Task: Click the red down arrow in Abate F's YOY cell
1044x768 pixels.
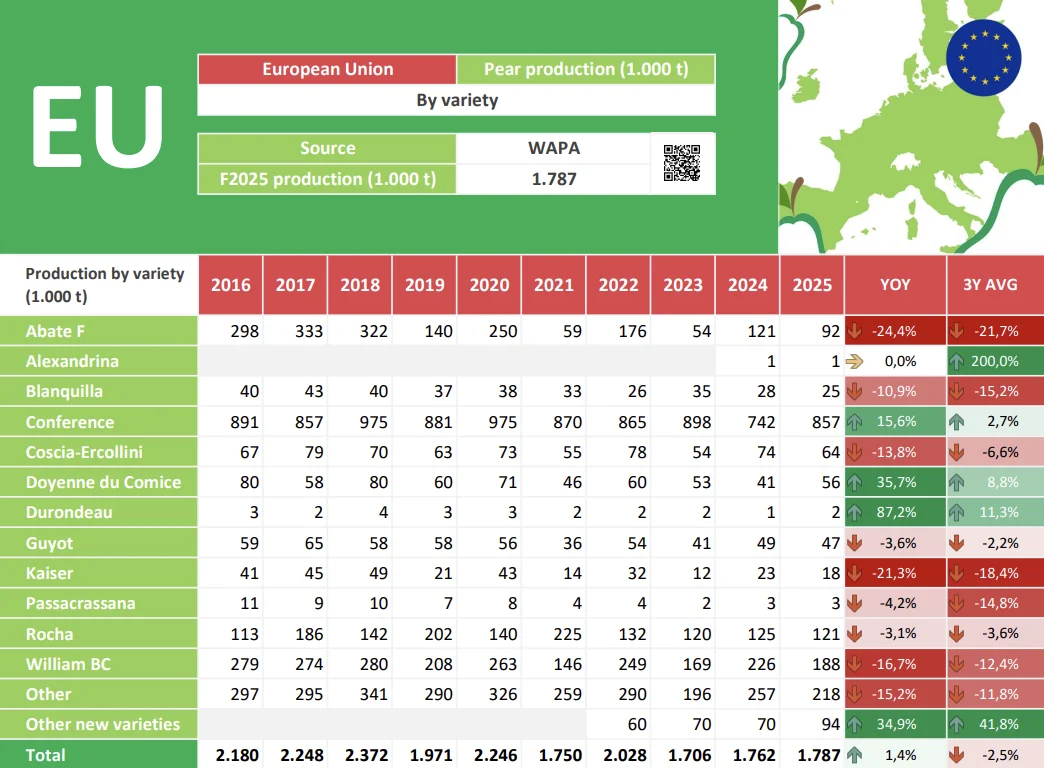Action: pos(856,331)
